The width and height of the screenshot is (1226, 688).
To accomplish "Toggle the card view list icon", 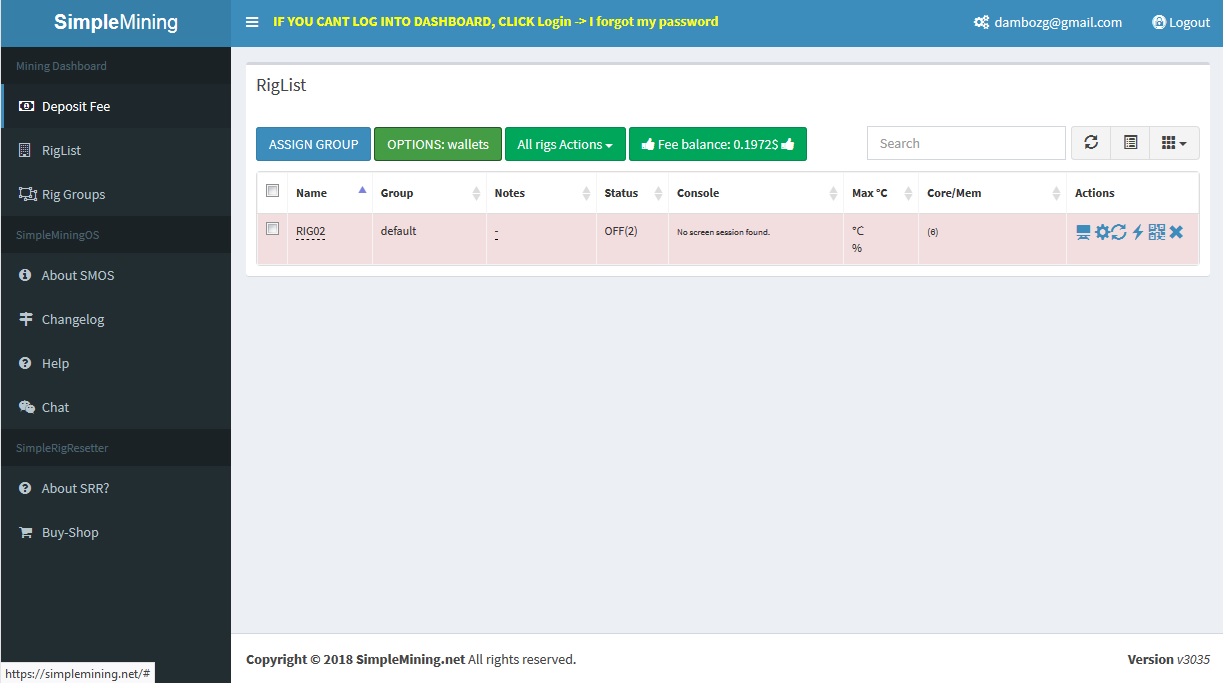I will click(x=1130, y=143).
